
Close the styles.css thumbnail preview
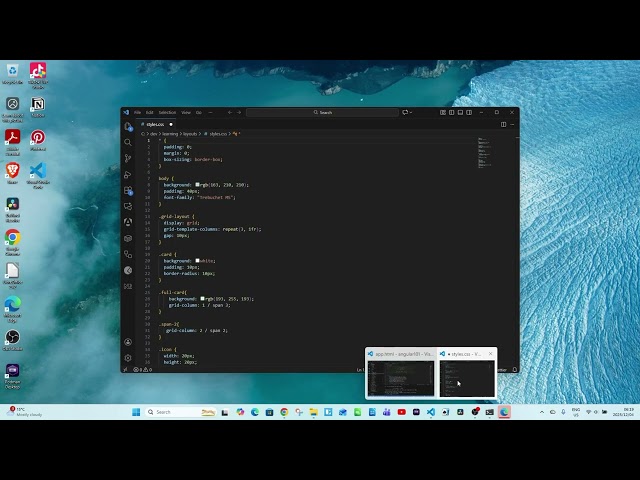491,354
